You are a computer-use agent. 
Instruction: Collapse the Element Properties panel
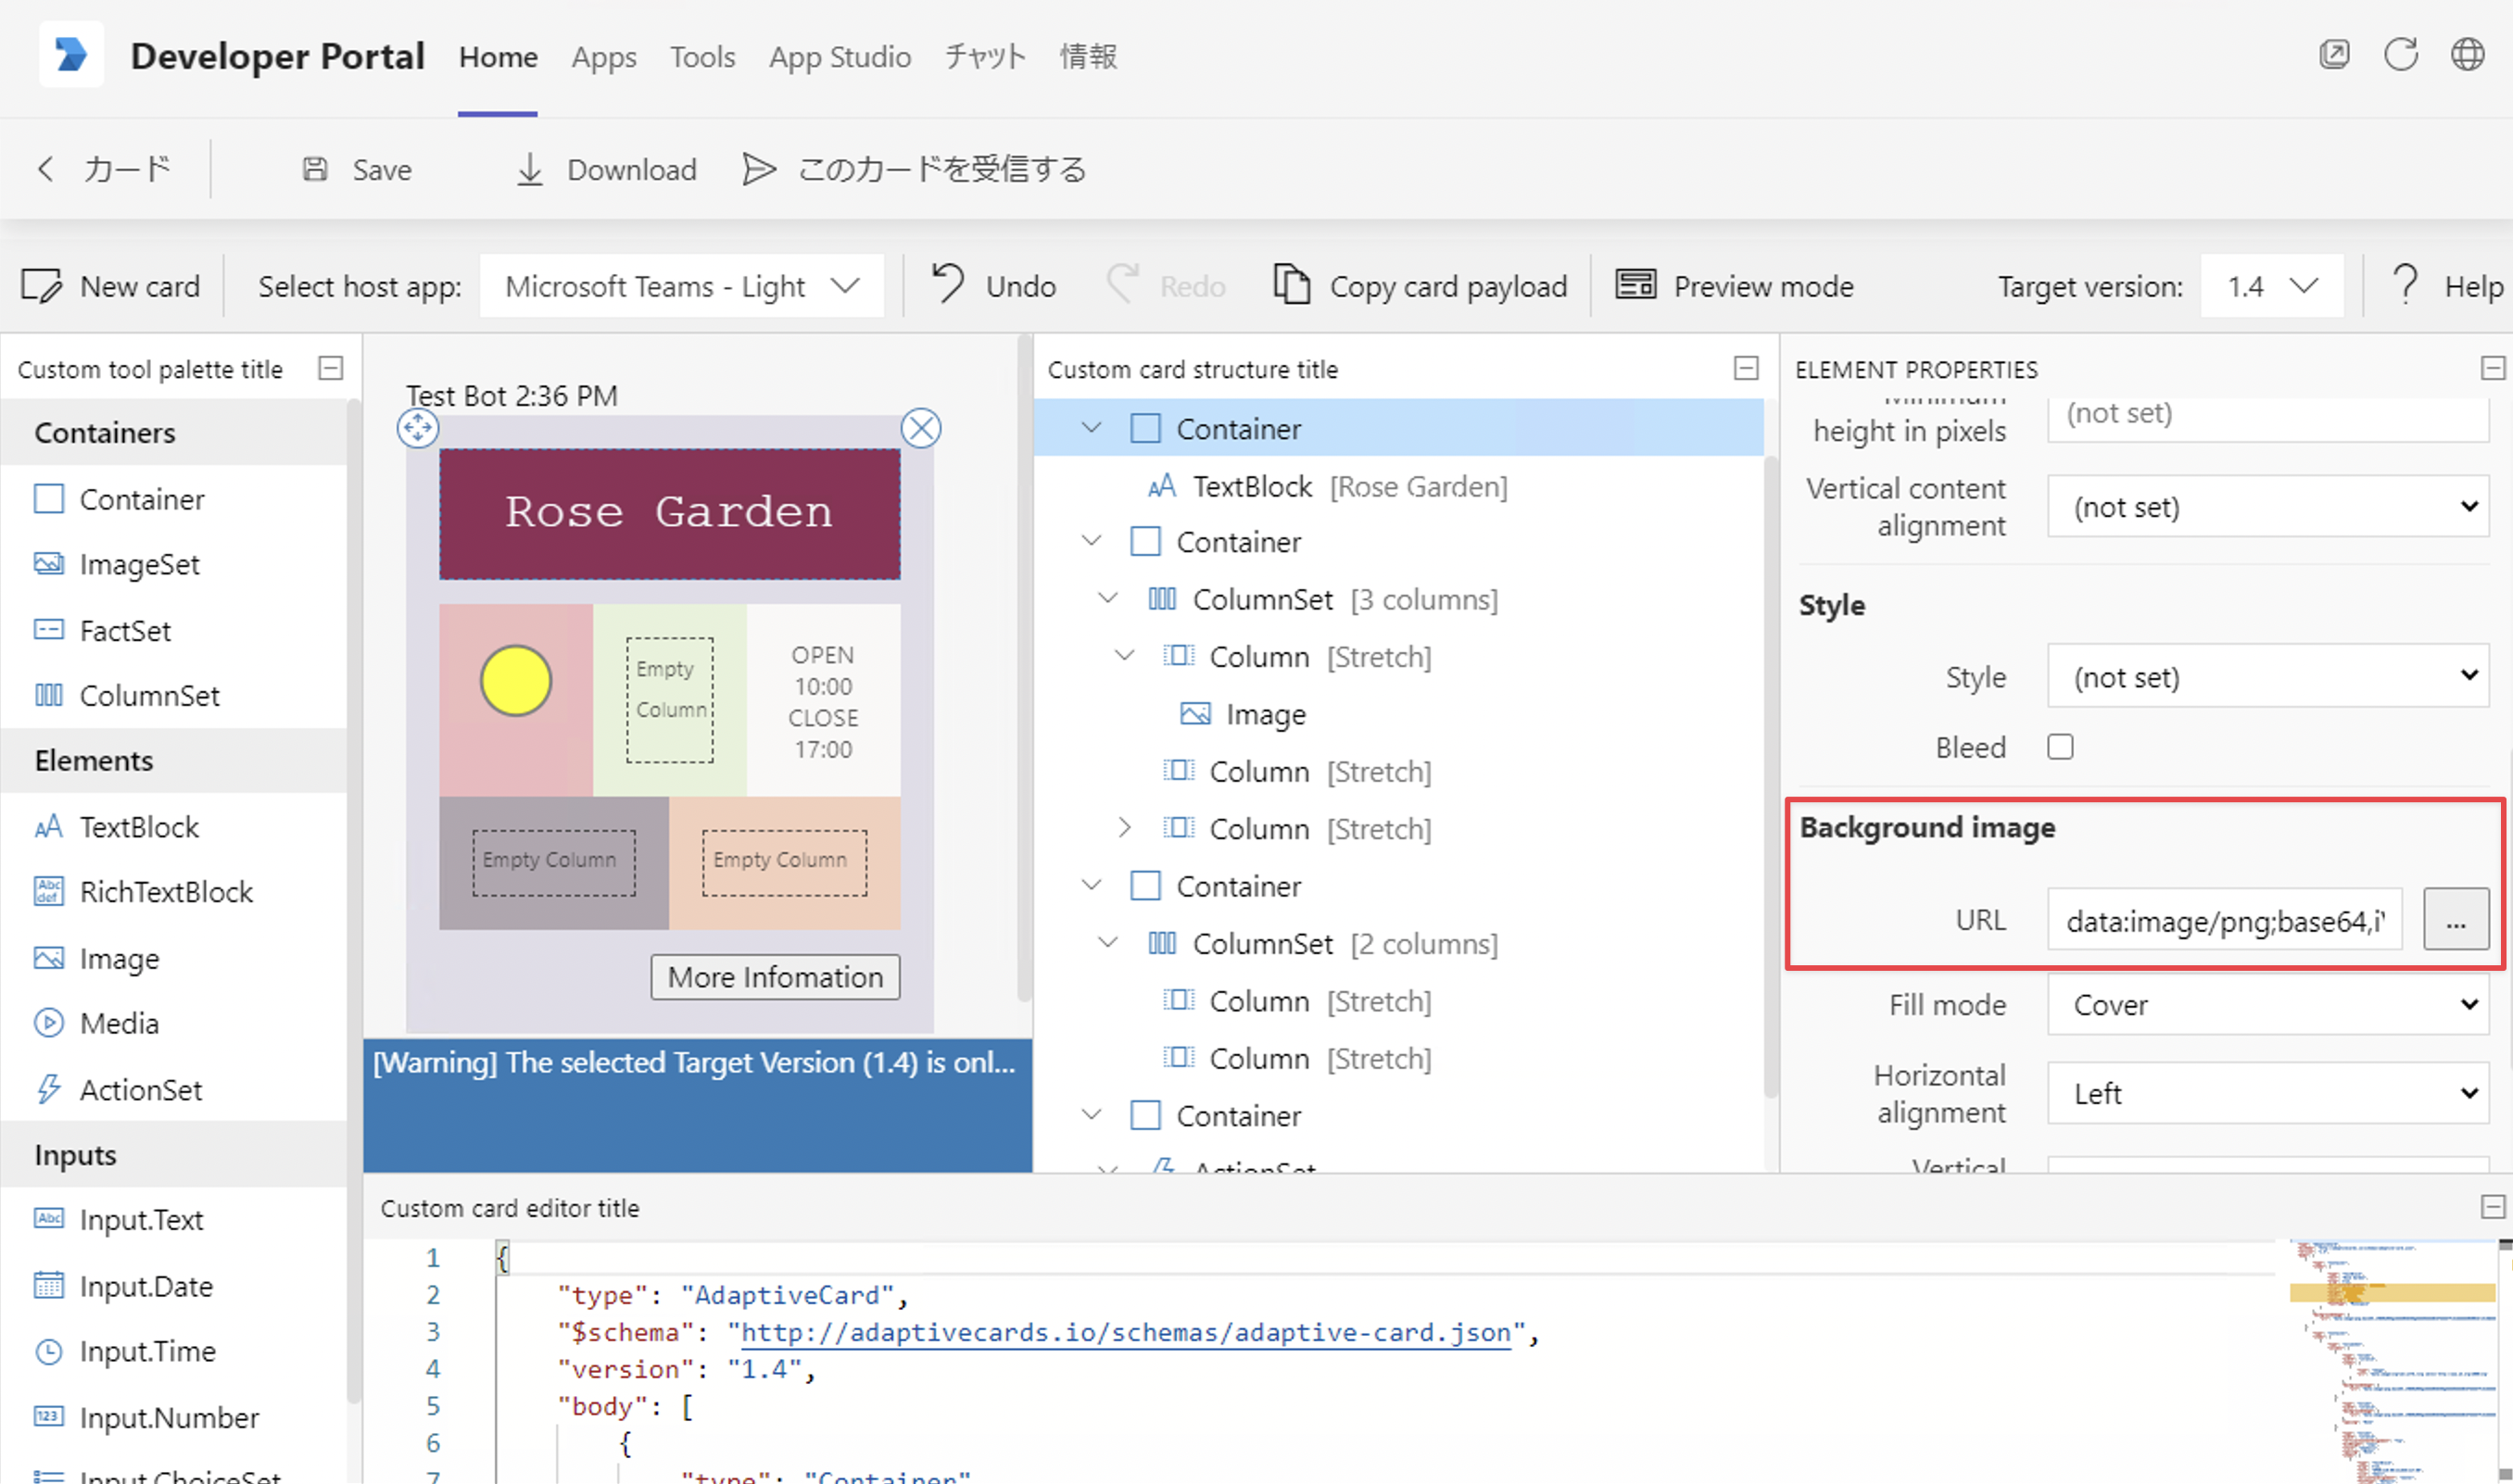point(2493,368)
